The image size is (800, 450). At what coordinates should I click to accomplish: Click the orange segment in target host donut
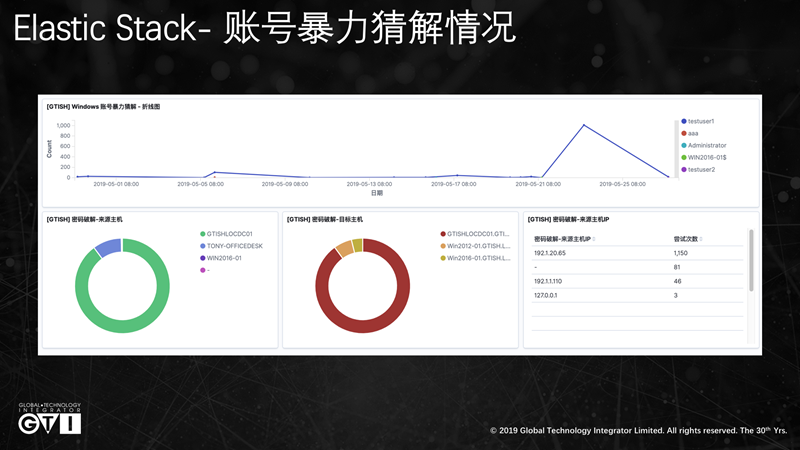pyautogui.click(x=344, y=248)
